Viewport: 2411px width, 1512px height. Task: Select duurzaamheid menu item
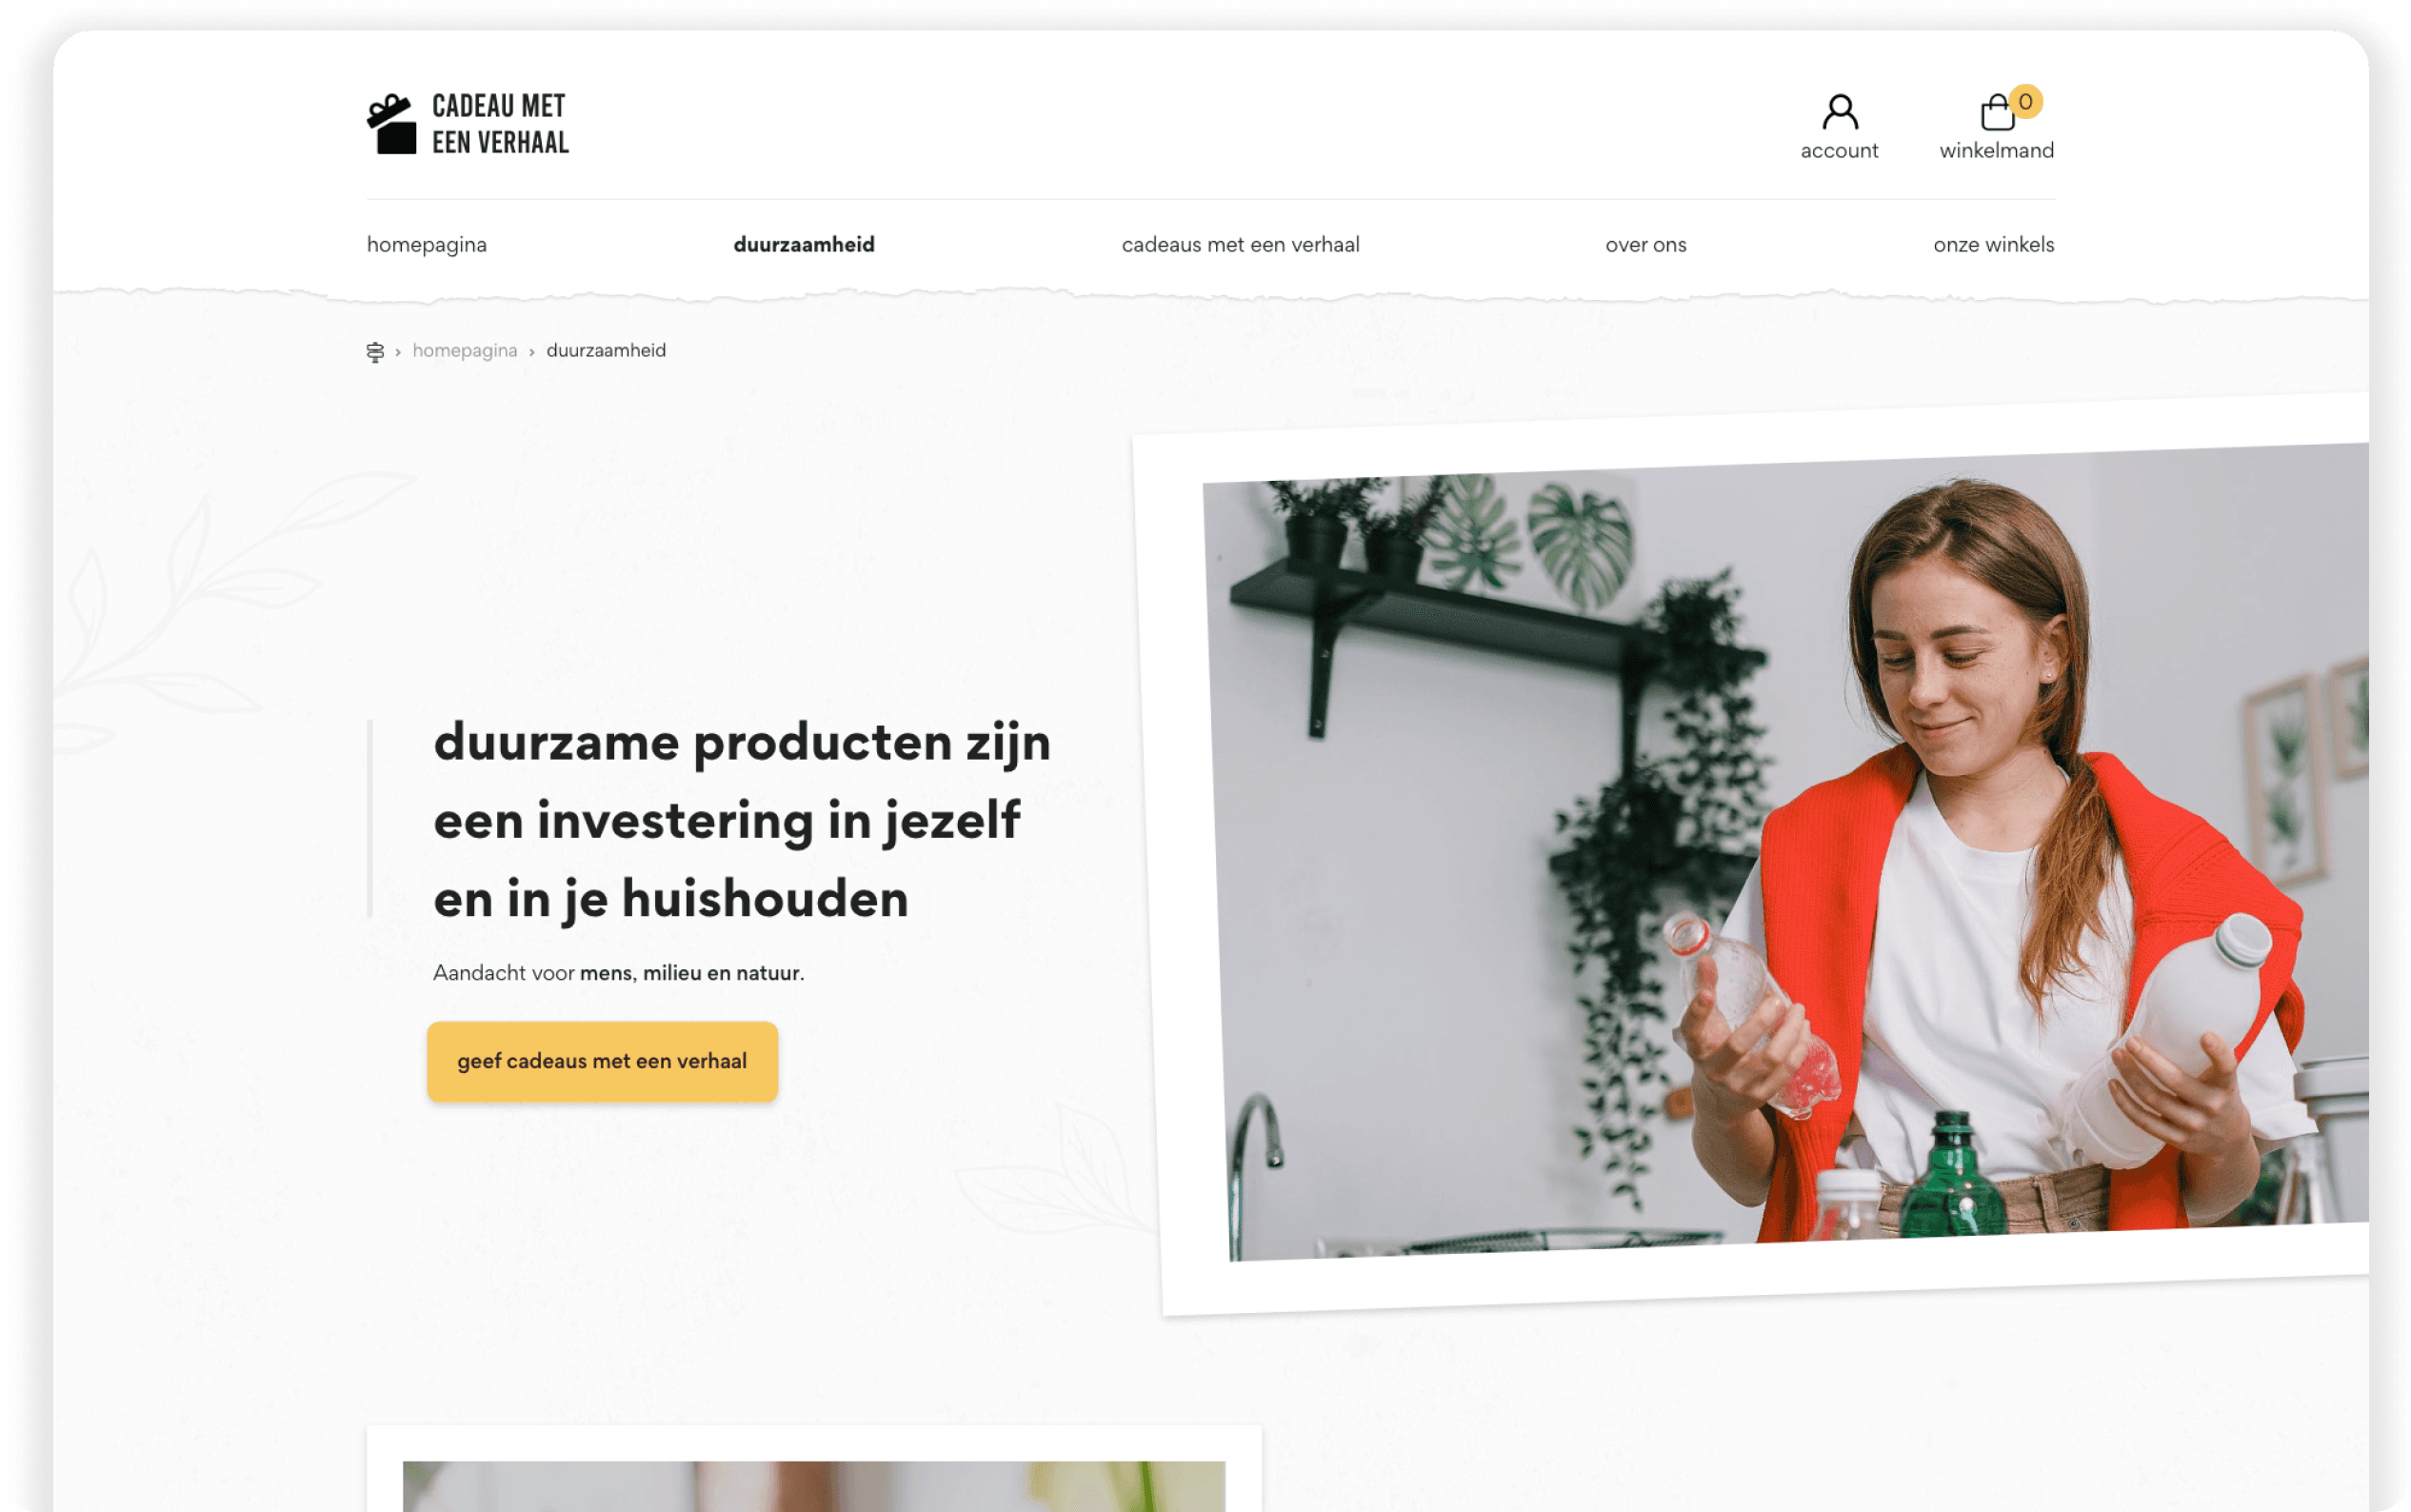(x=804, y=245)
